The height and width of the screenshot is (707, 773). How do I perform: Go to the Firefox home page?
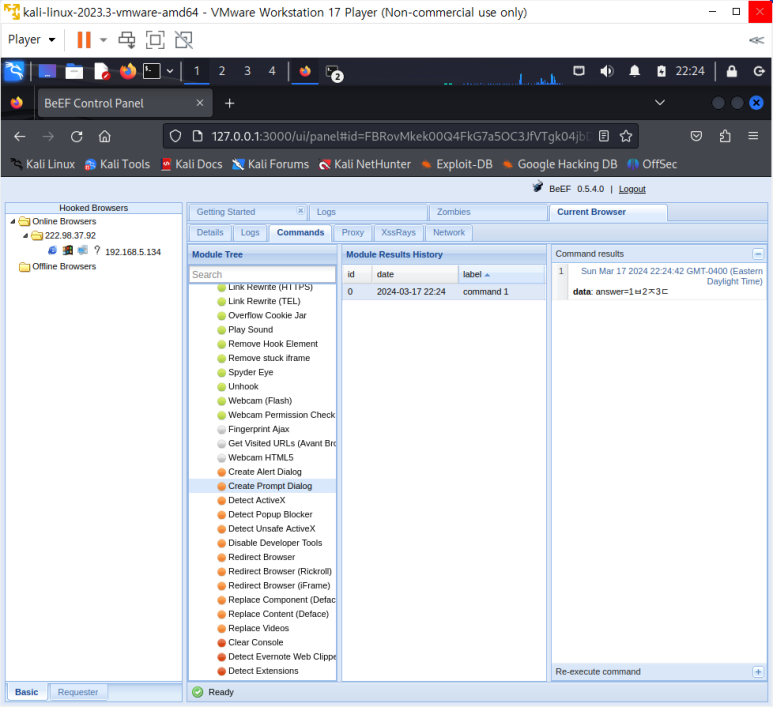pos(105,137)
